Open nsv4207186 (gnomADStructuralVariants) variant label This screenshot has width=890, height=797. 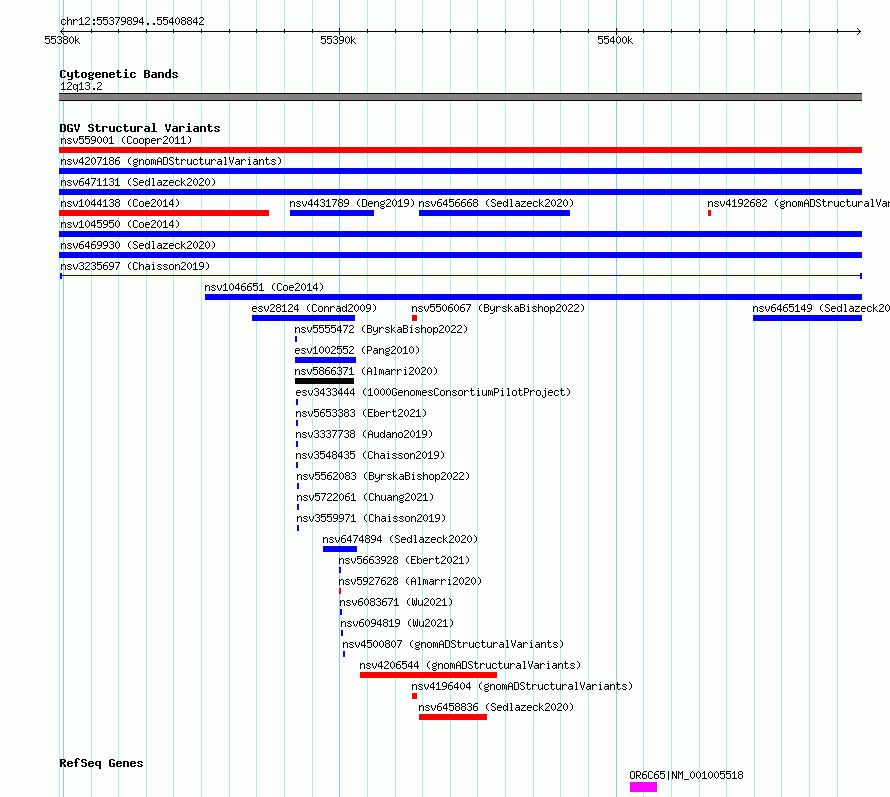pyautogui.click(x=171, y=161)
